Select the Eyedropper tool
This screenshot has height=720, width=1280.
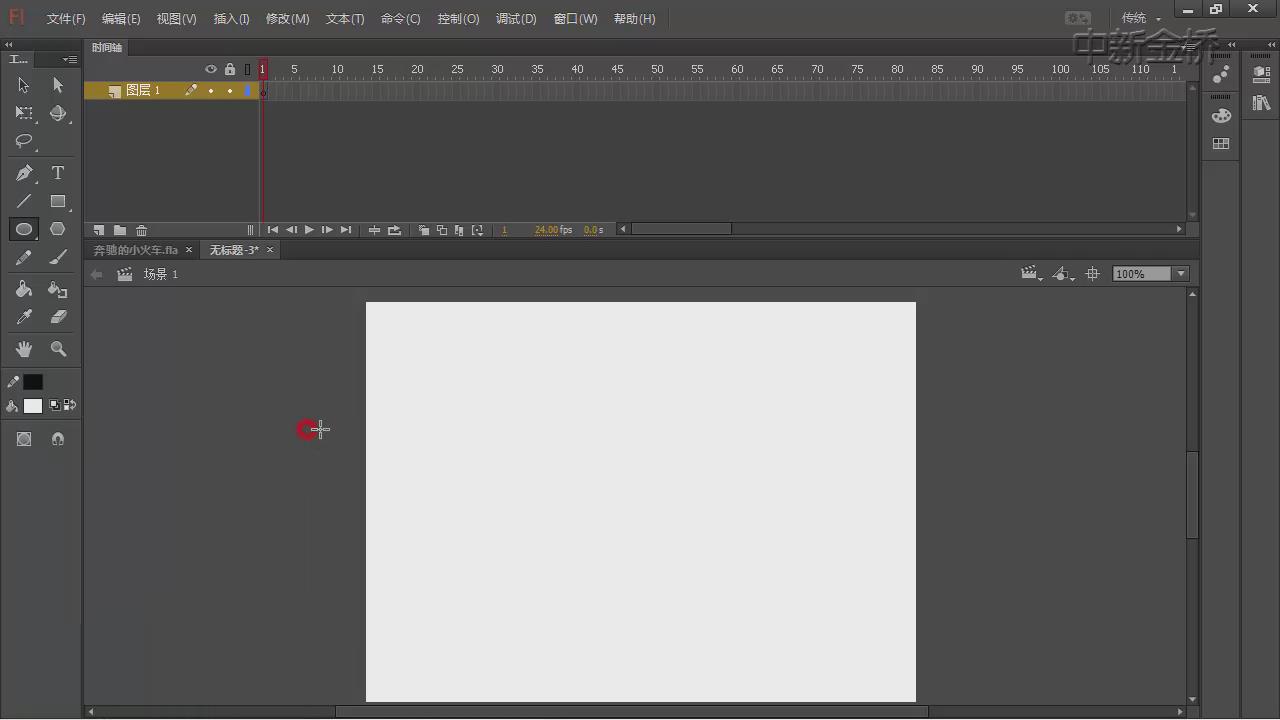coord(24,317)
